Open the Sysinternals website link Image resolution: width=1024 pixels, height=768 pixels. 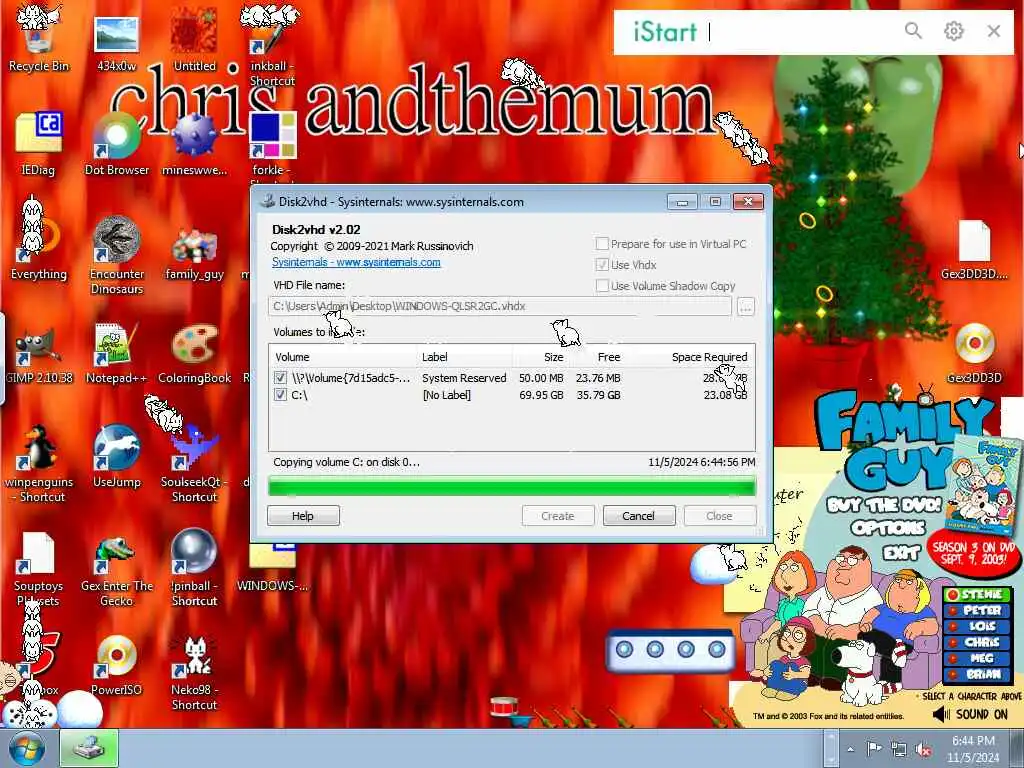356,262
